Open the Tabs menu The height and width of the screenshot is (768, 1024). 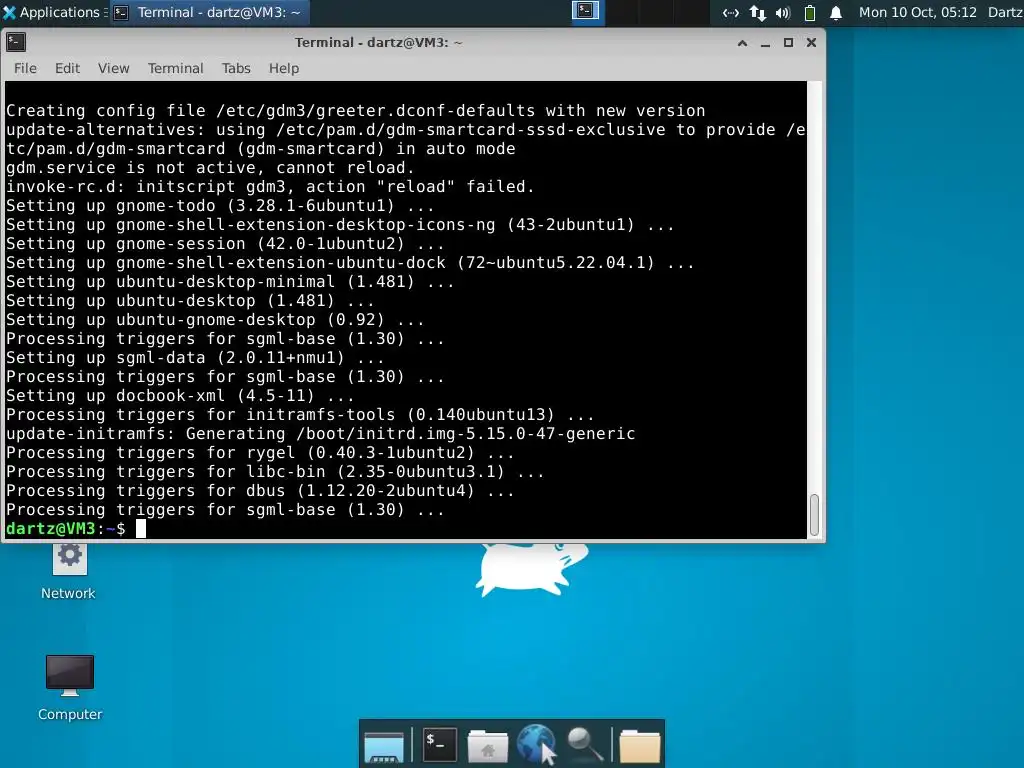[x=236, y=68]
